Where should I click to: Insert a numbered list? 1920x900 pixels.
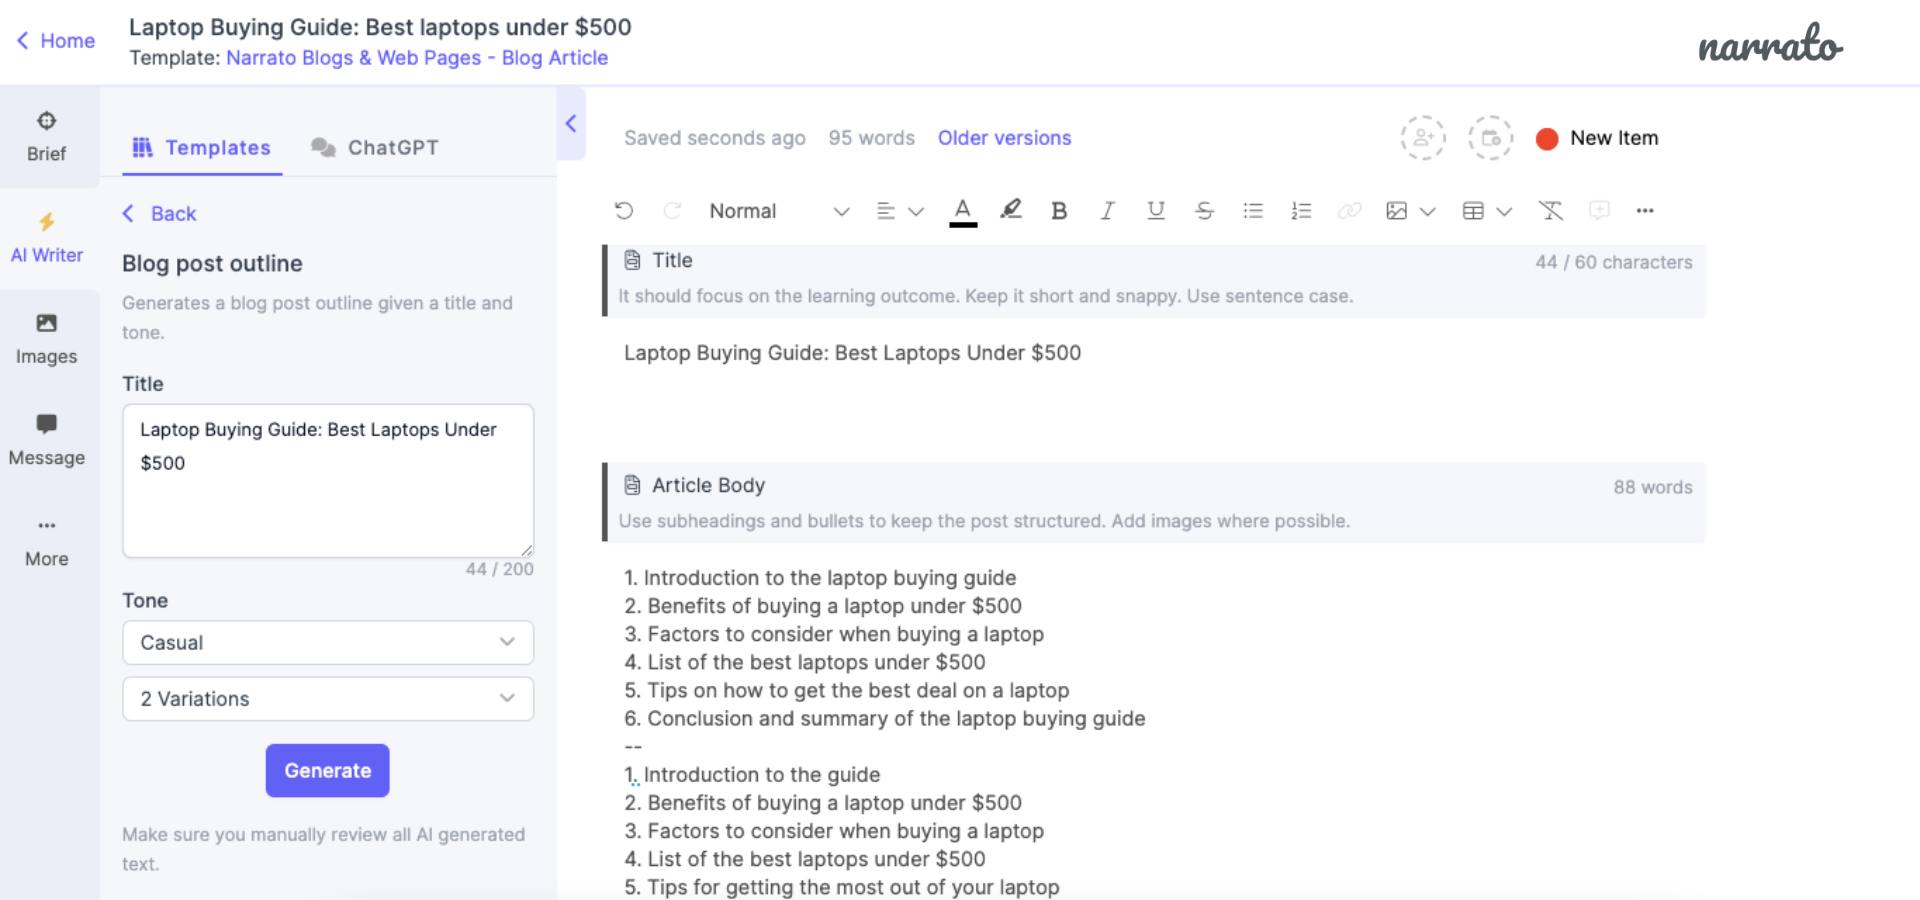click(x=1301, y=211)
